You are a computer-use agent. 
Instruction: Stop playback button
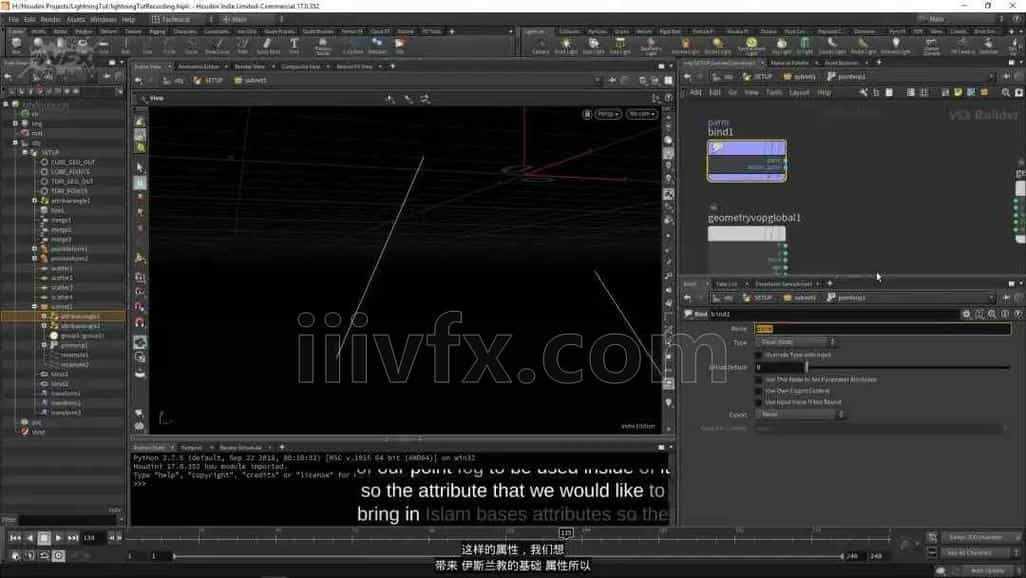[x=44, y=538]
